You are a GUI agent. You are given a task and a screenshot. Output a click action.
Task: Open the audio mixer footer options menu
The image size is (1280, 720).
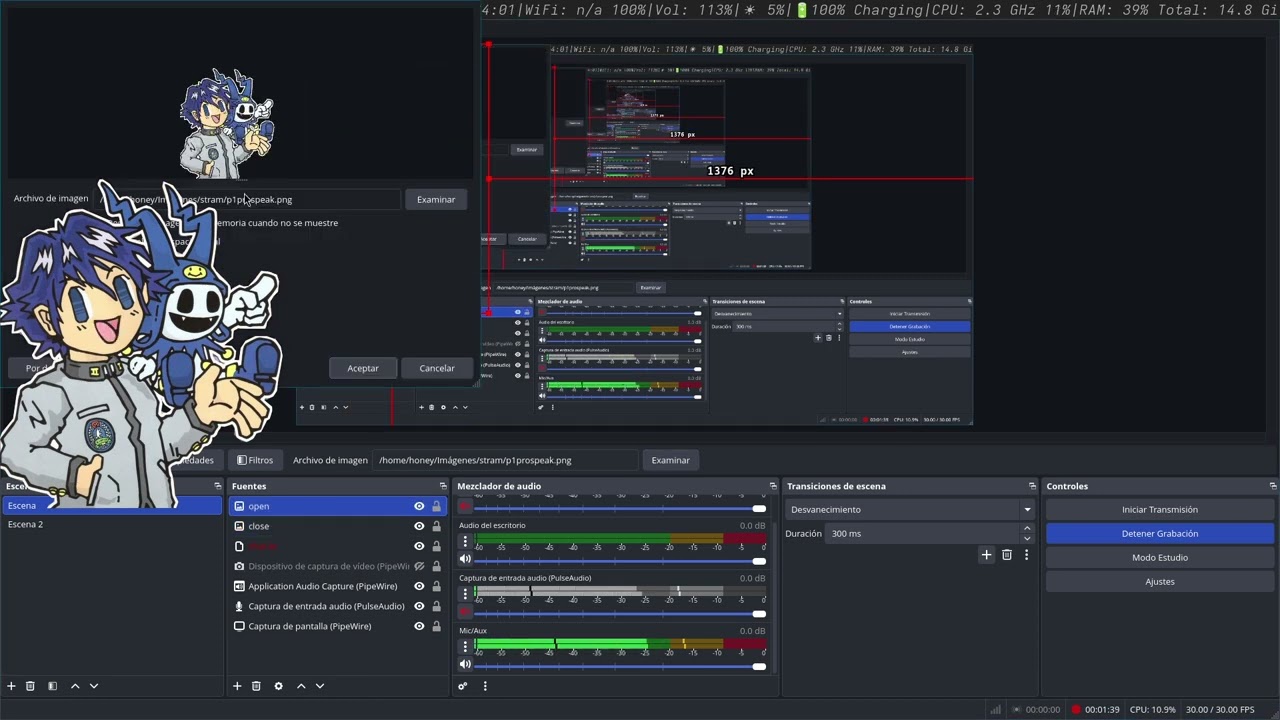coord(485,686)
